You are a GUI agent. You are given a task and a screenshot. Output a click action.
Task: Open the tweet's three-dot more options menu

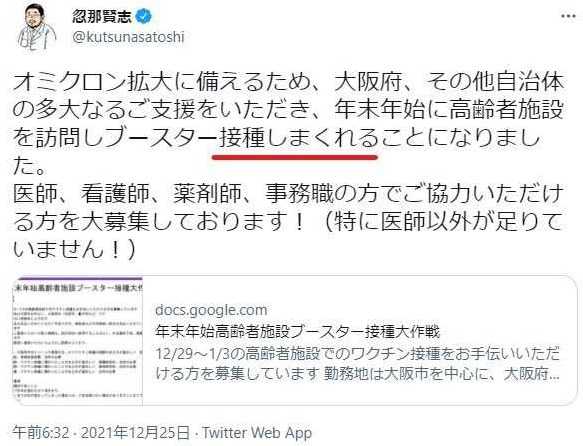pos(568,17)
